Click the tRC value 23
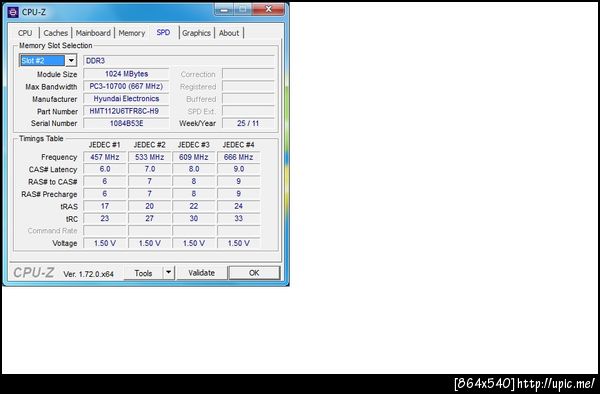This screenshot has width=600, height=394. tap(104, 218)
